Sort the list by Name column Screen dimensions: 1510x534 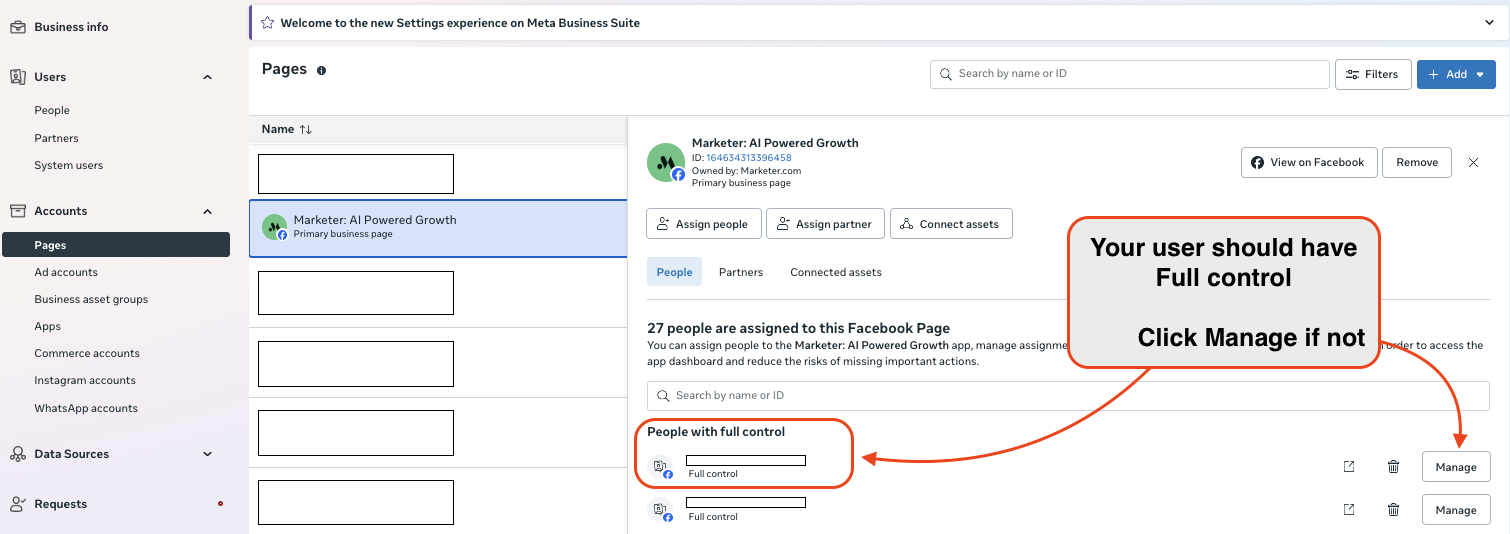point(287,129)
